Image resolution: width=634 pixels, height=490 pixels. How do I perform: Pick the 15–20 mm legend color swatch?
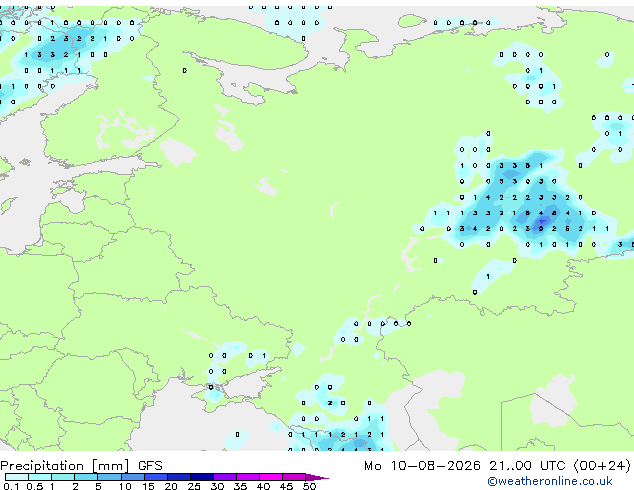tap(155, 477)
